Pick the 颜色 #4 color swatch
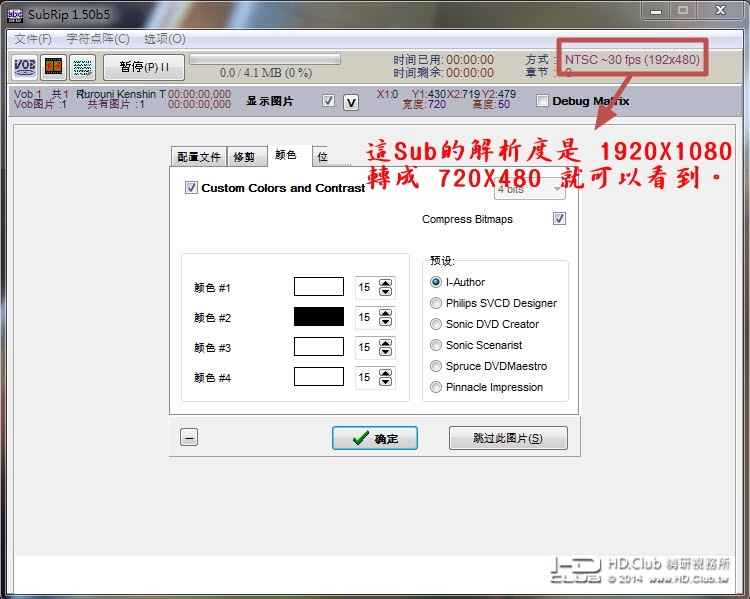Image resolution: width=750 pixels, height=599 pixels. (319, 377)
